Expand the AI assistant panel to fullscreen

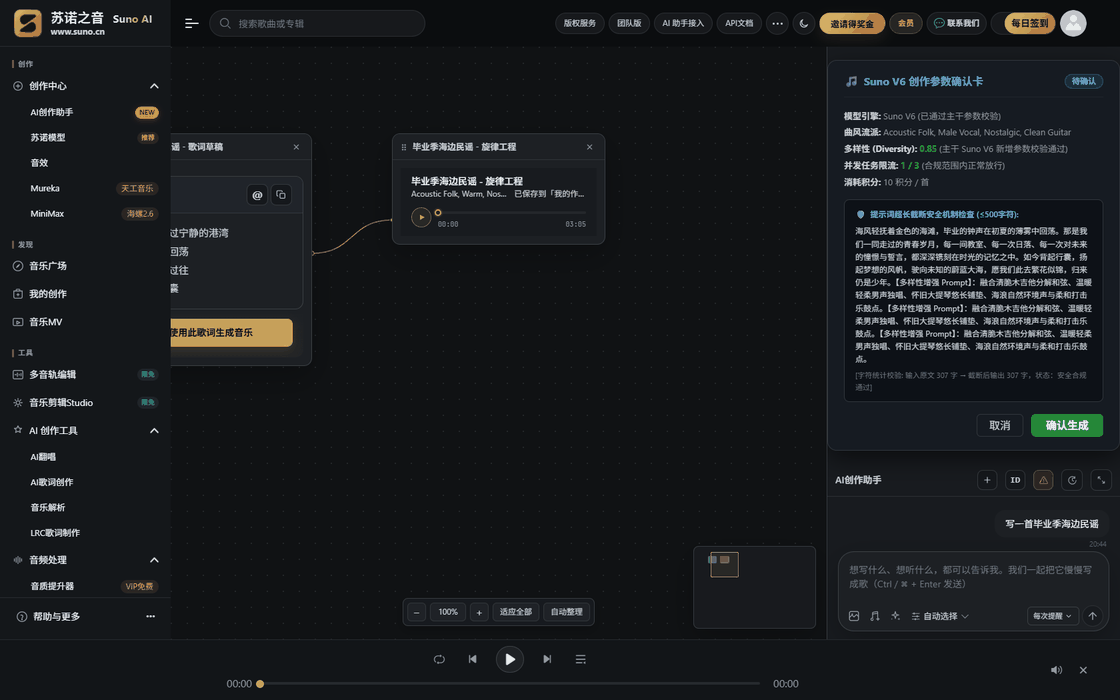(x=1101, y=480)
